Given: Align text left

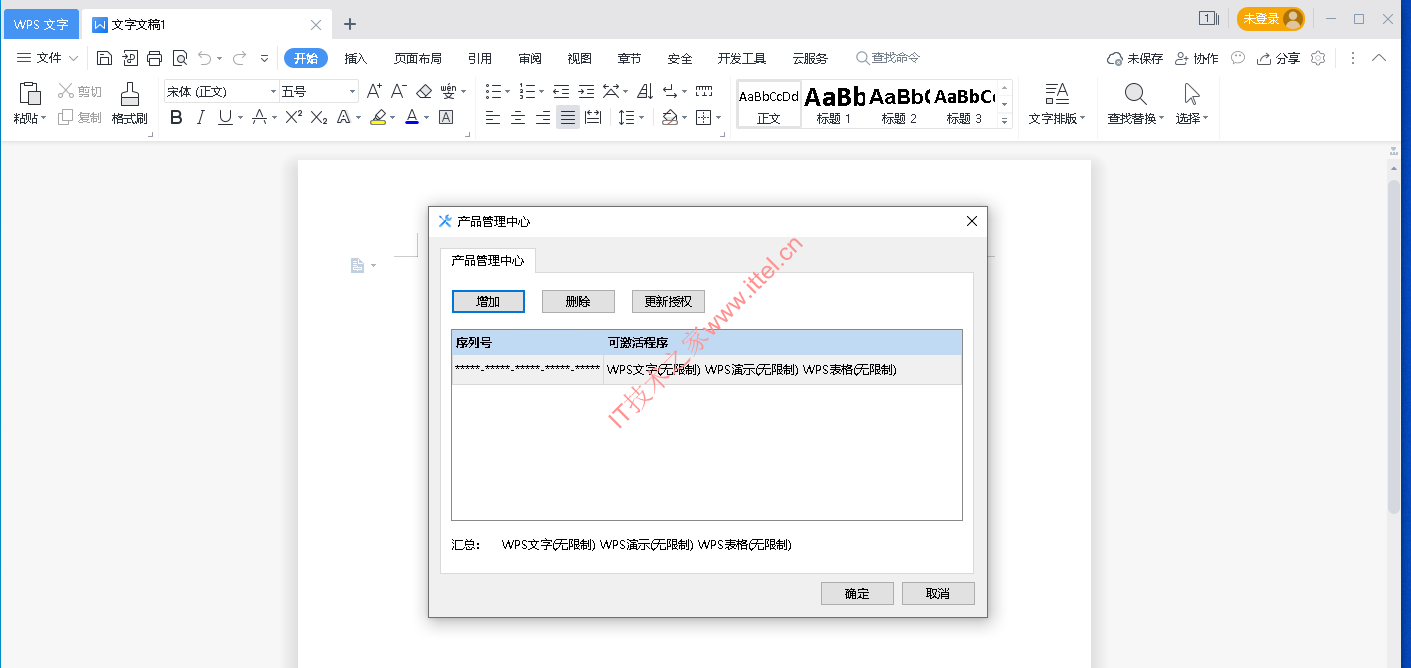Looking at the screenshot, I should coord(493,118).
